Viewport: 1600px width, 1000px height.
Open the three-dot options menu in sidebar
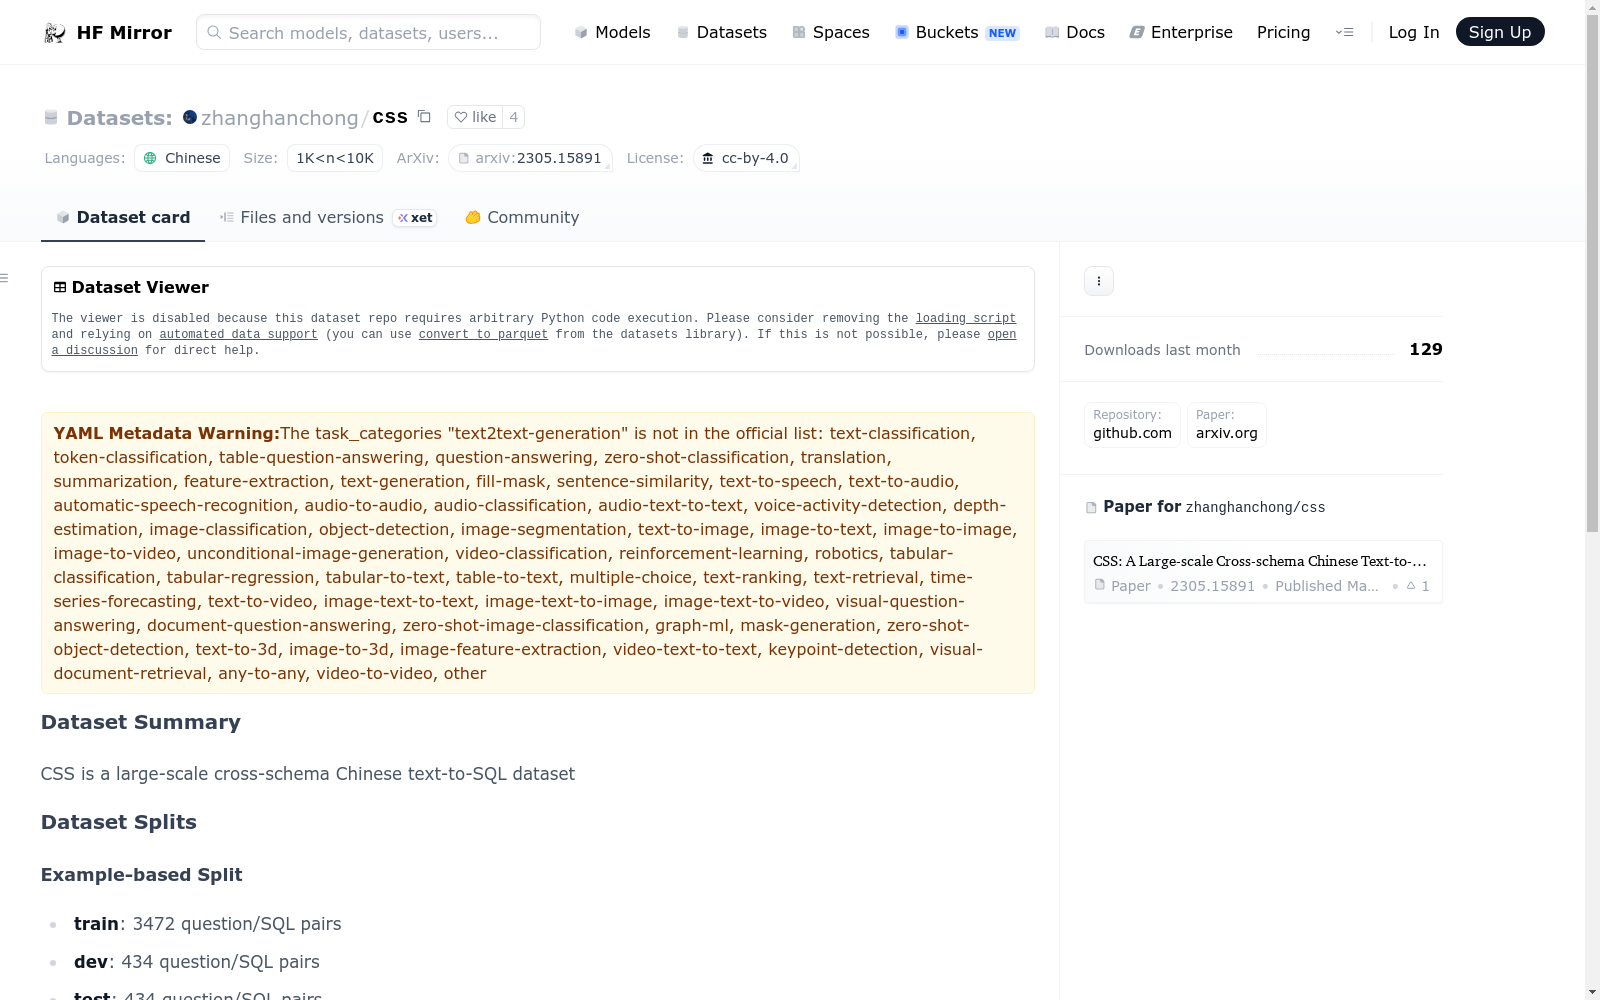(1099, 281)
